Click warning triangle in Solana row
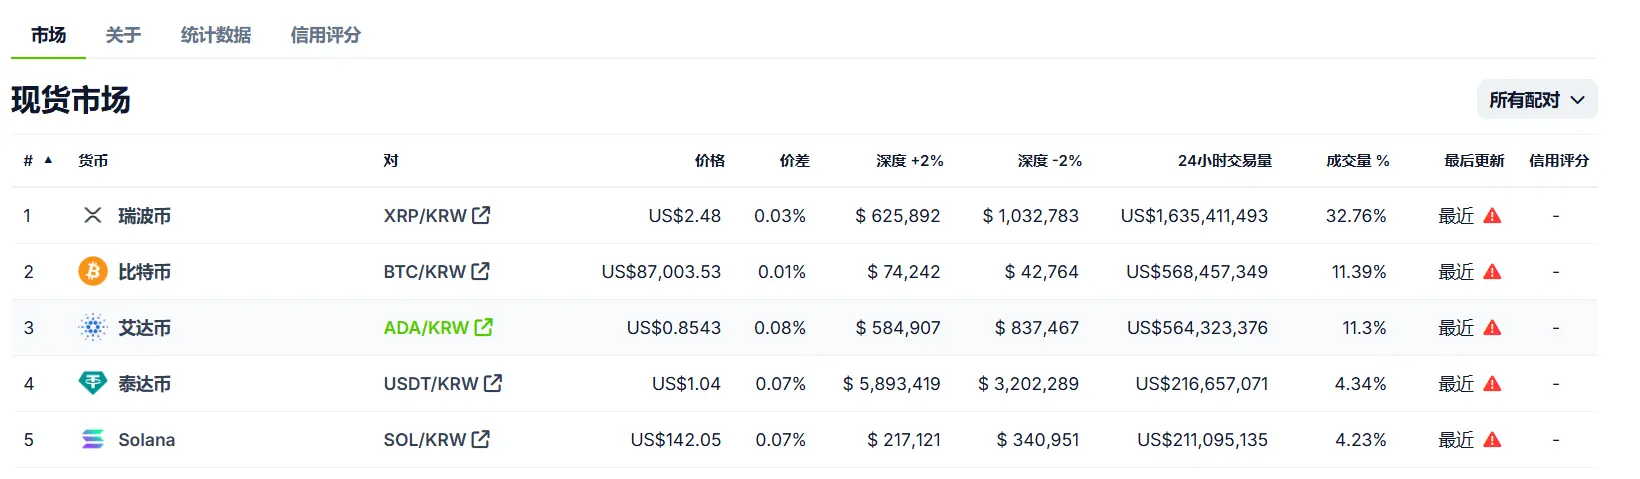The width and height of the screenshot is (1640, 479). pyautogui.click(x=1493, y=439)
